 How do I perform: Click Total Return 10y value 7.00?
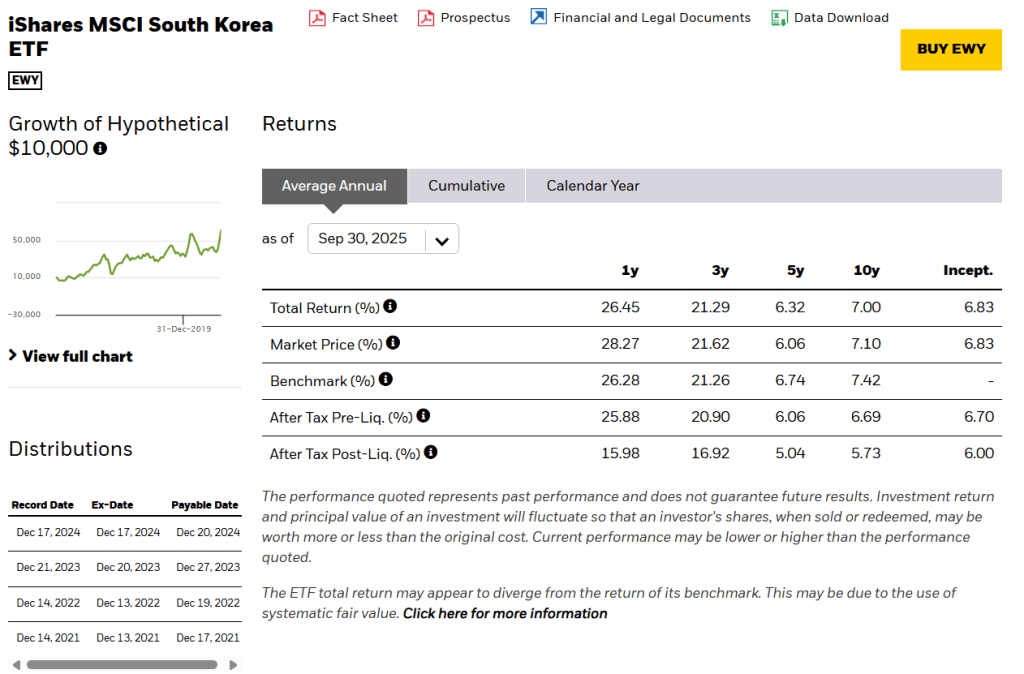866,308
